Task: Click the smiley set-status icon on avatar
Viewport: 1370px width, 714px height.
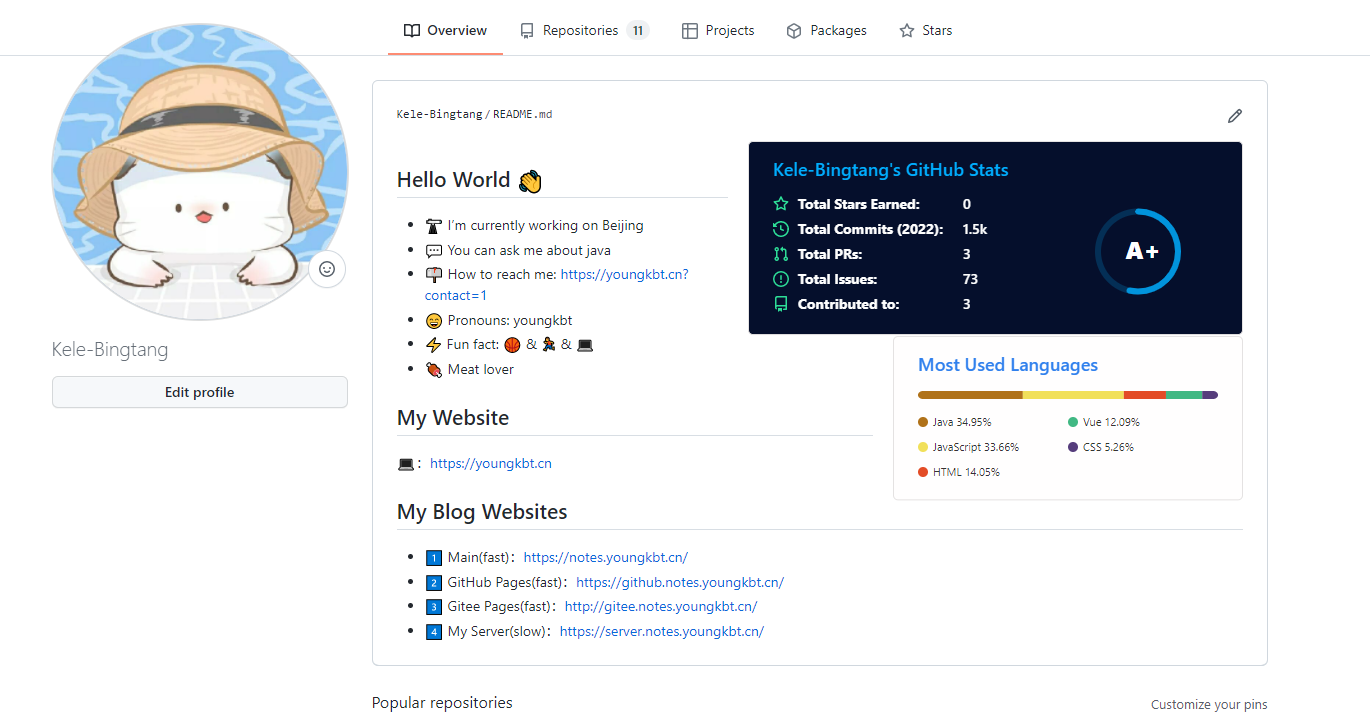Action: [x=327, y=269]
